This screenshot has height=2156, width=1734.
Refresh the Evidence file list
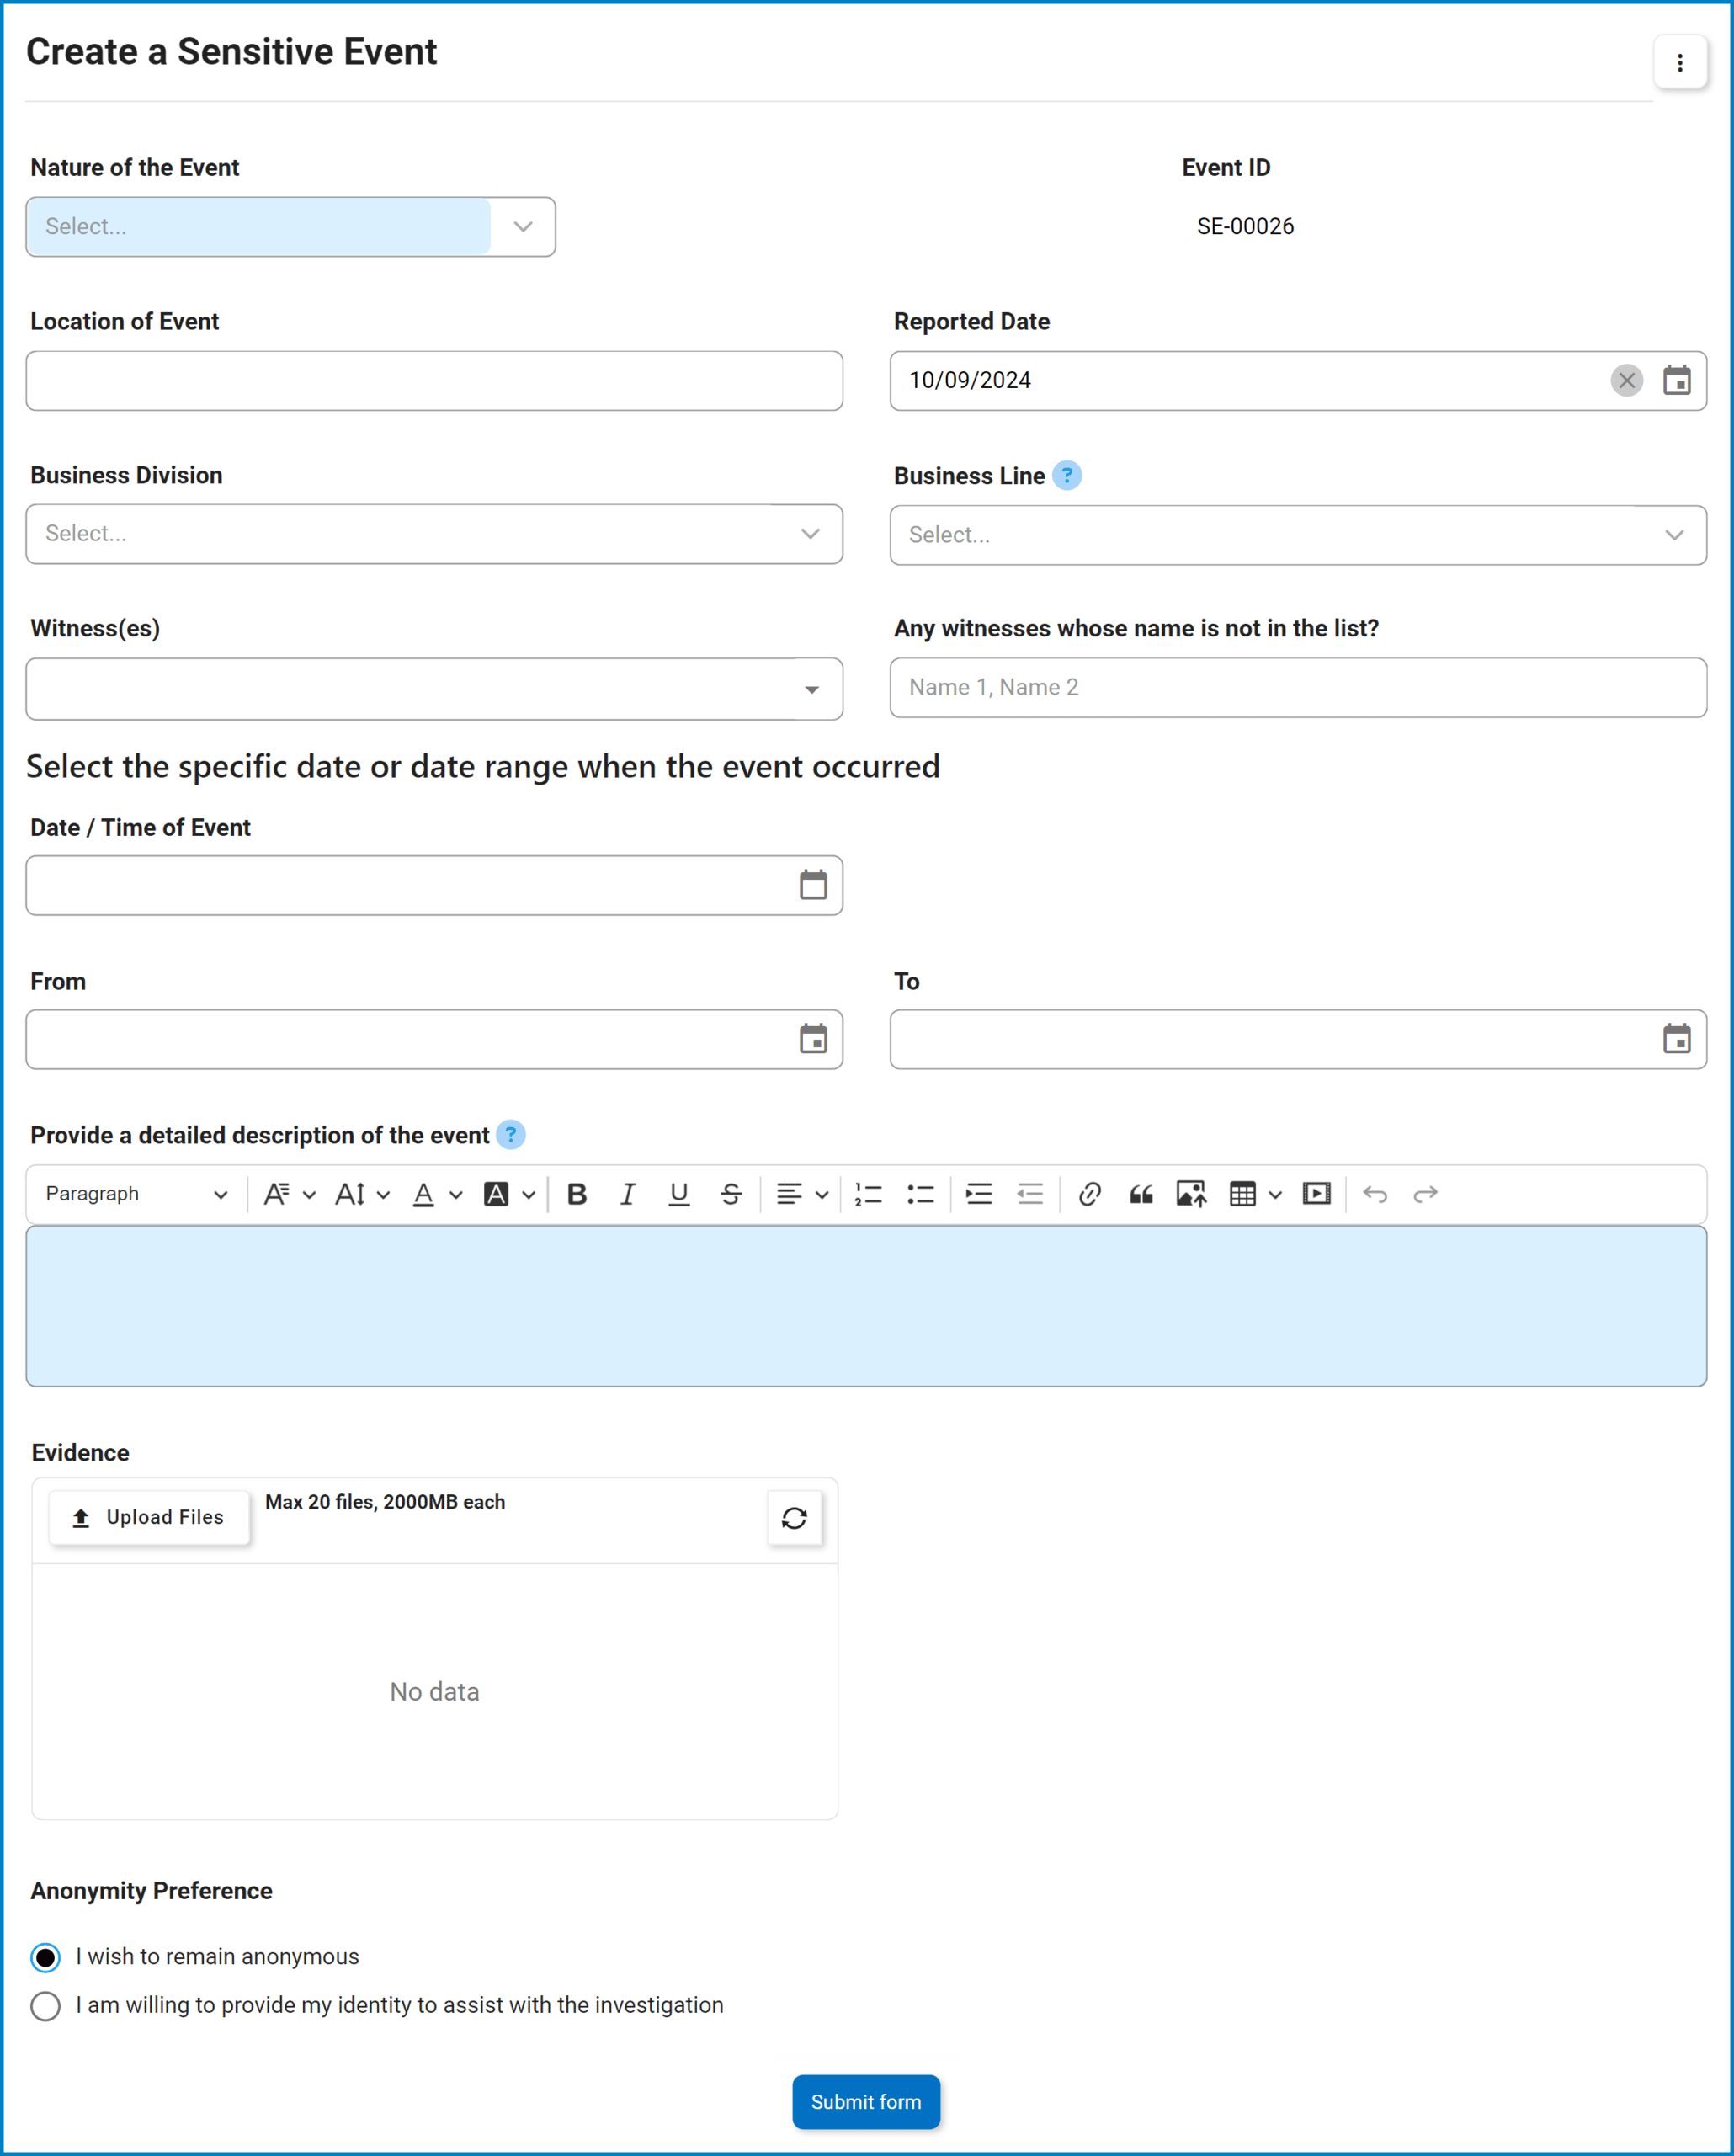[x=794, y=1518]
